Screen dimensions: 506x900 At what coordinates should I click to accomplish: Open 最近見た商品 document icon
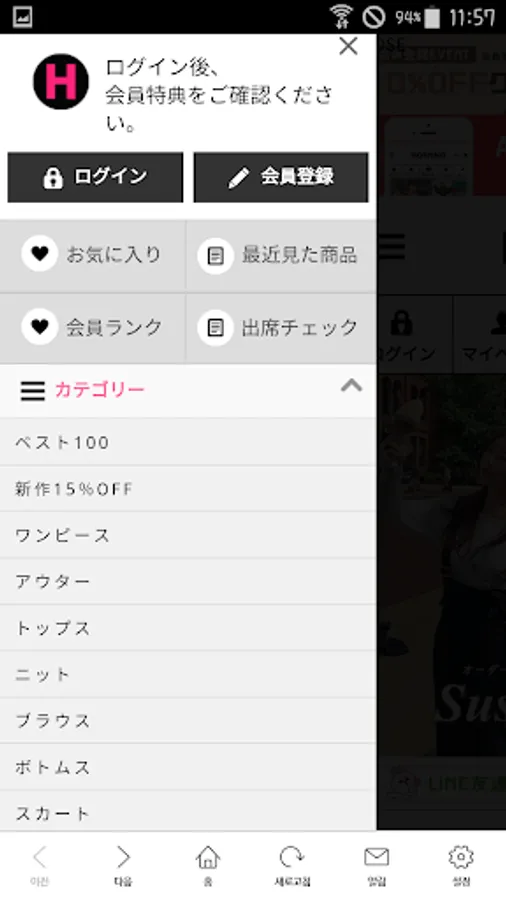(215, 255)
